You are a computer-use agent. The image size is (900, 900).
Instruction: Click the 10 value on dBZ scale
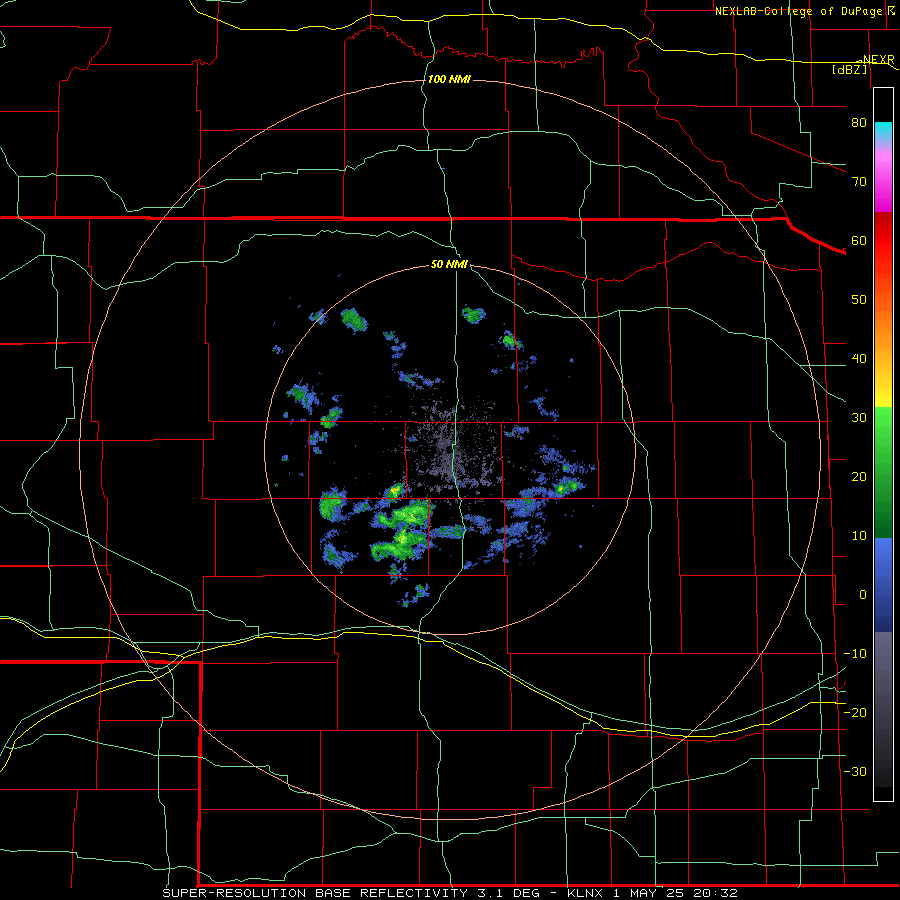(x=859, y=536)
